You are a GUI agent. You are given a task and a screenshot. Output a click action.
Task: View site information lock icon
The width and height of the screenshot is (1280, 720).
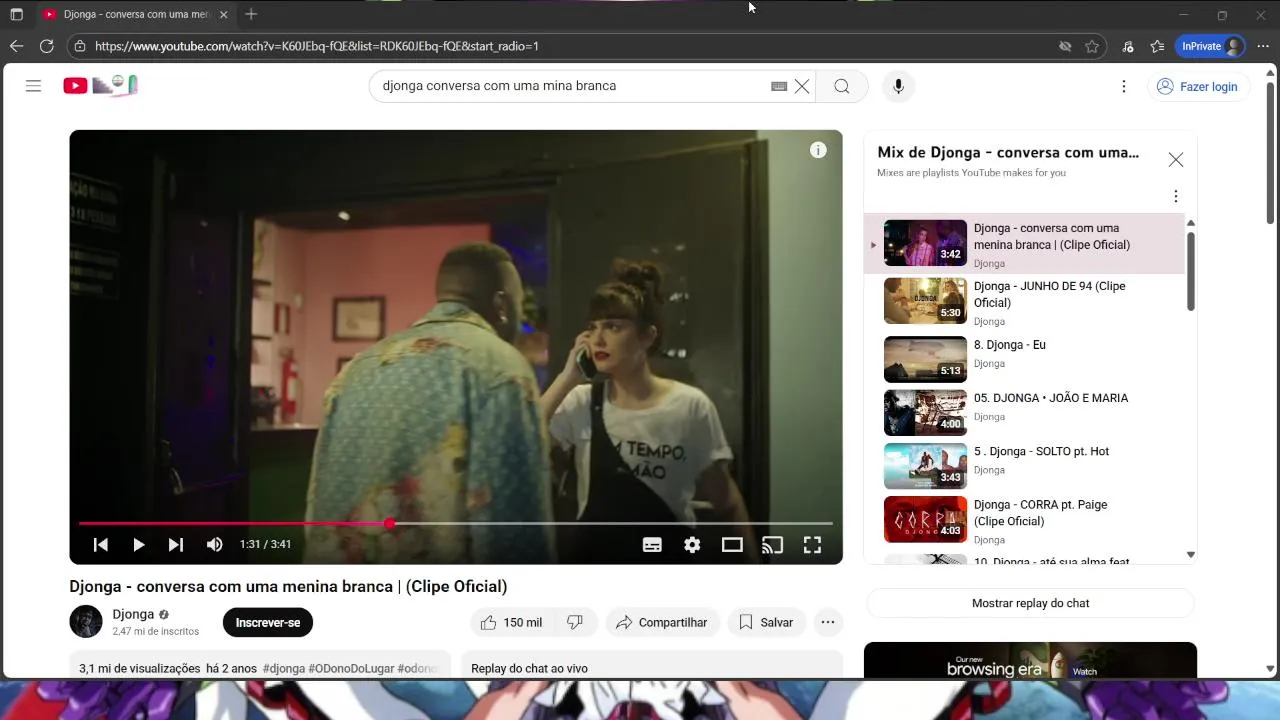[x=80, y=46]
